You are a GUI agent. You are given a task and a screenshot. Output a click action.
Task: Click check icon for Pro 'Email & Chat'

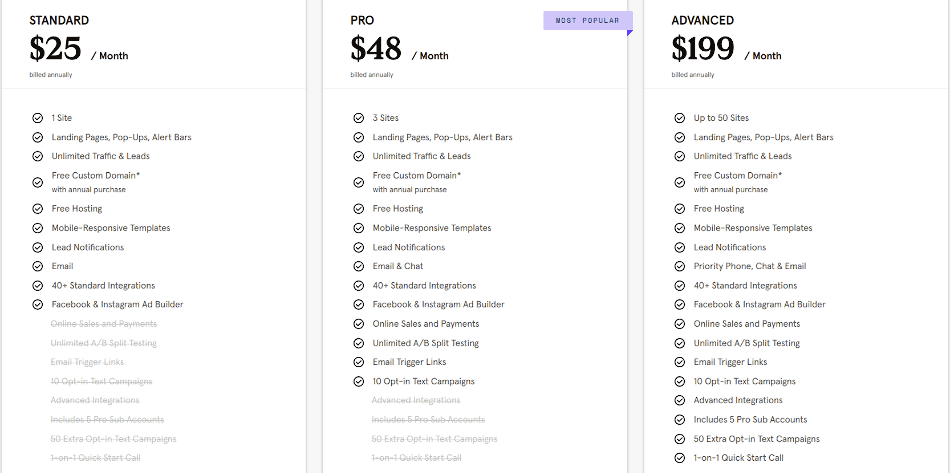point(358,266)
